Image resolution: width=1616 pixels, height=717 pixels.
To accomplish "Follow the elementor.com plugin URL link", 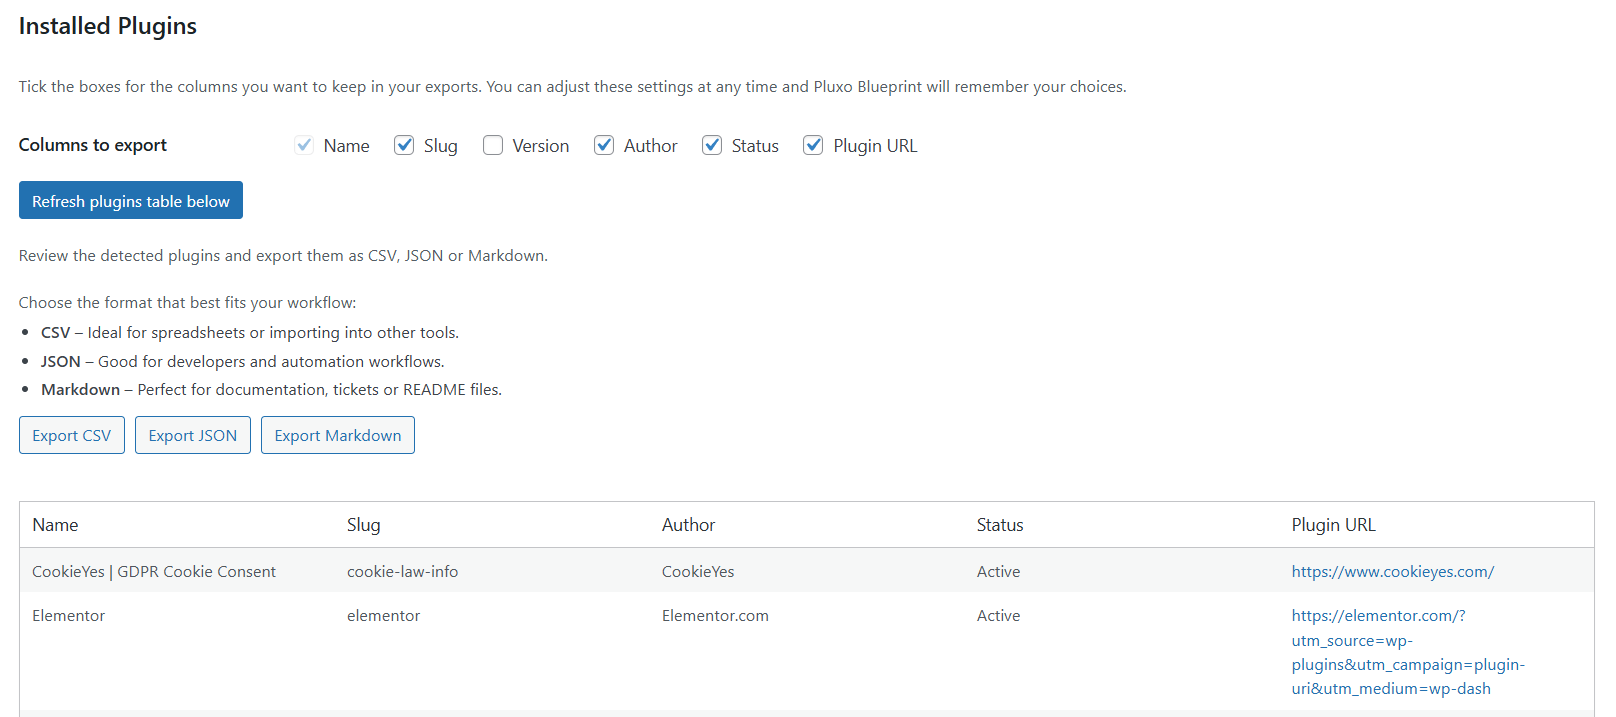I will [x=1378, y=616].
